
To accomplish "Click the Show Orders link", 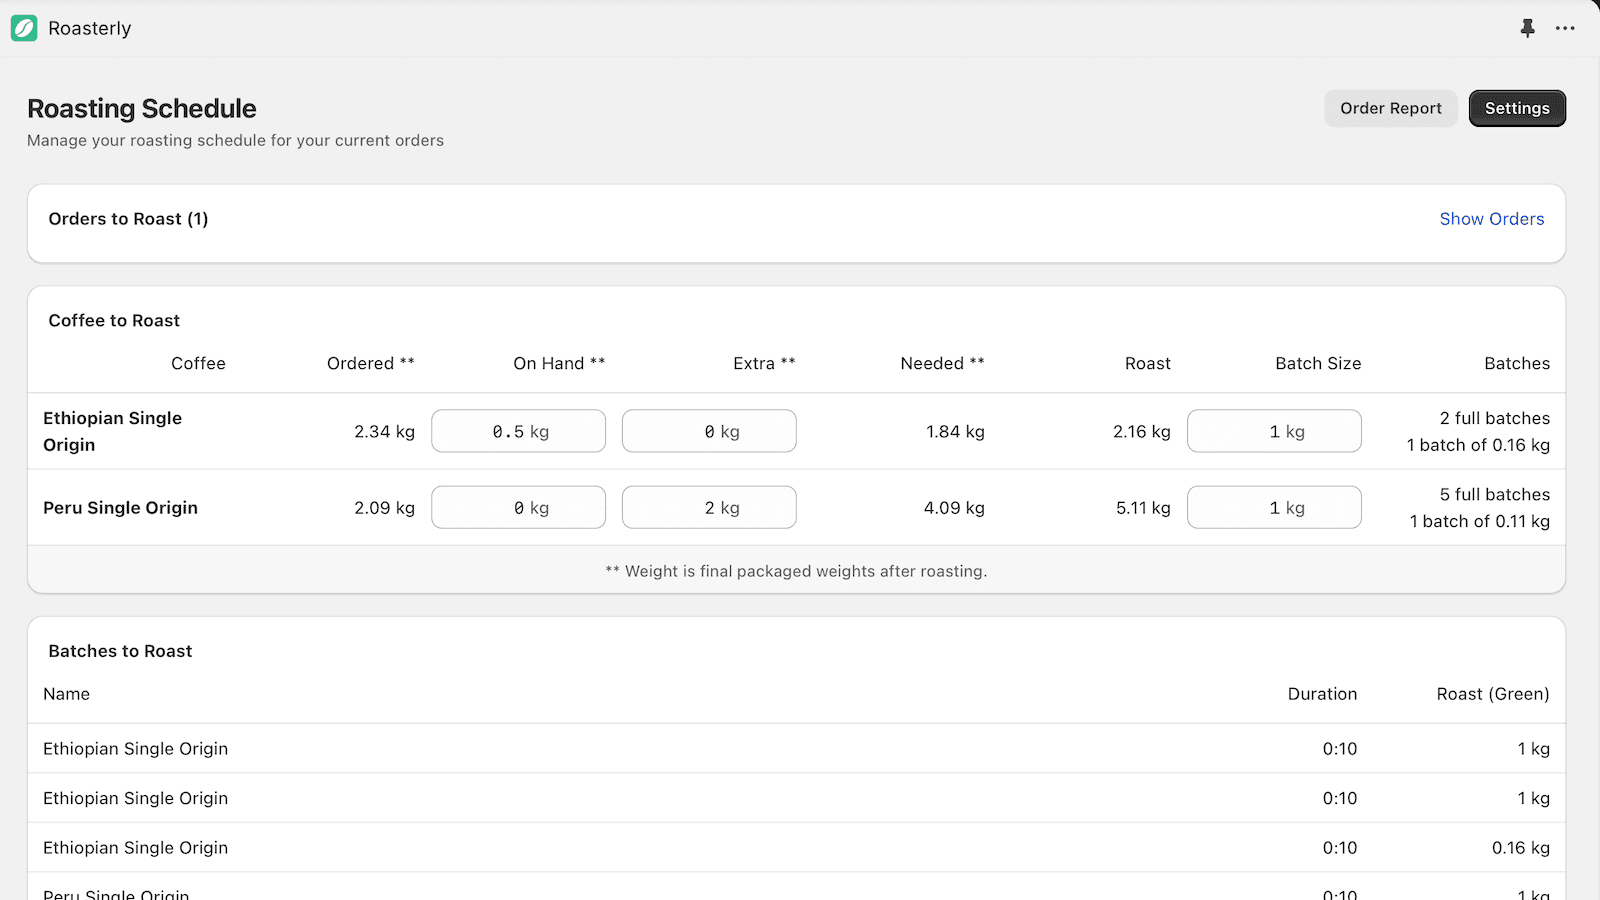I will [1492, 219].
